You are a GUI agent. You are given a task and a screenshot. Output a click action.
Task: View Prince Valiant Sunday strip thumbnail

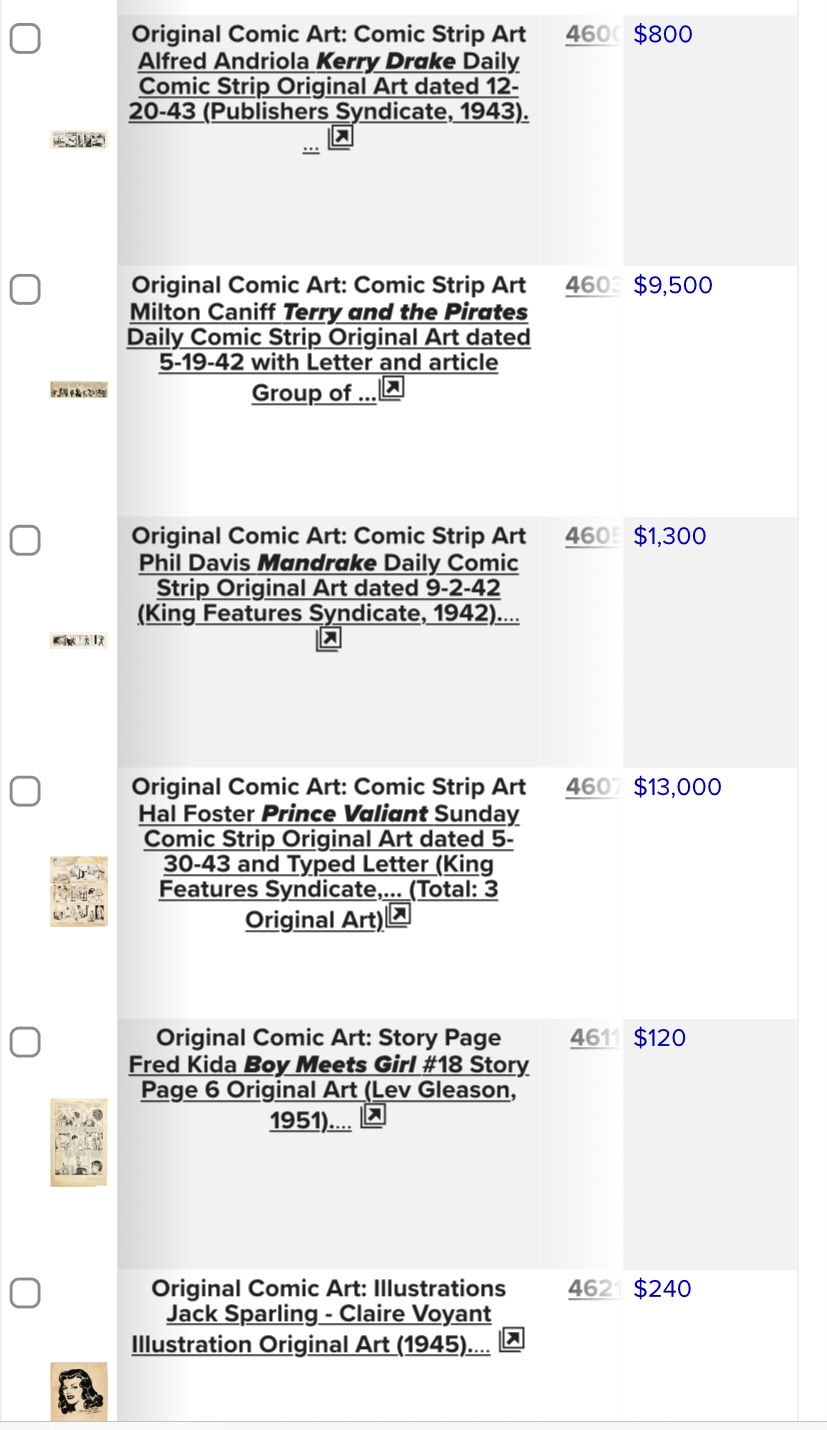click(x=79, y=891)
